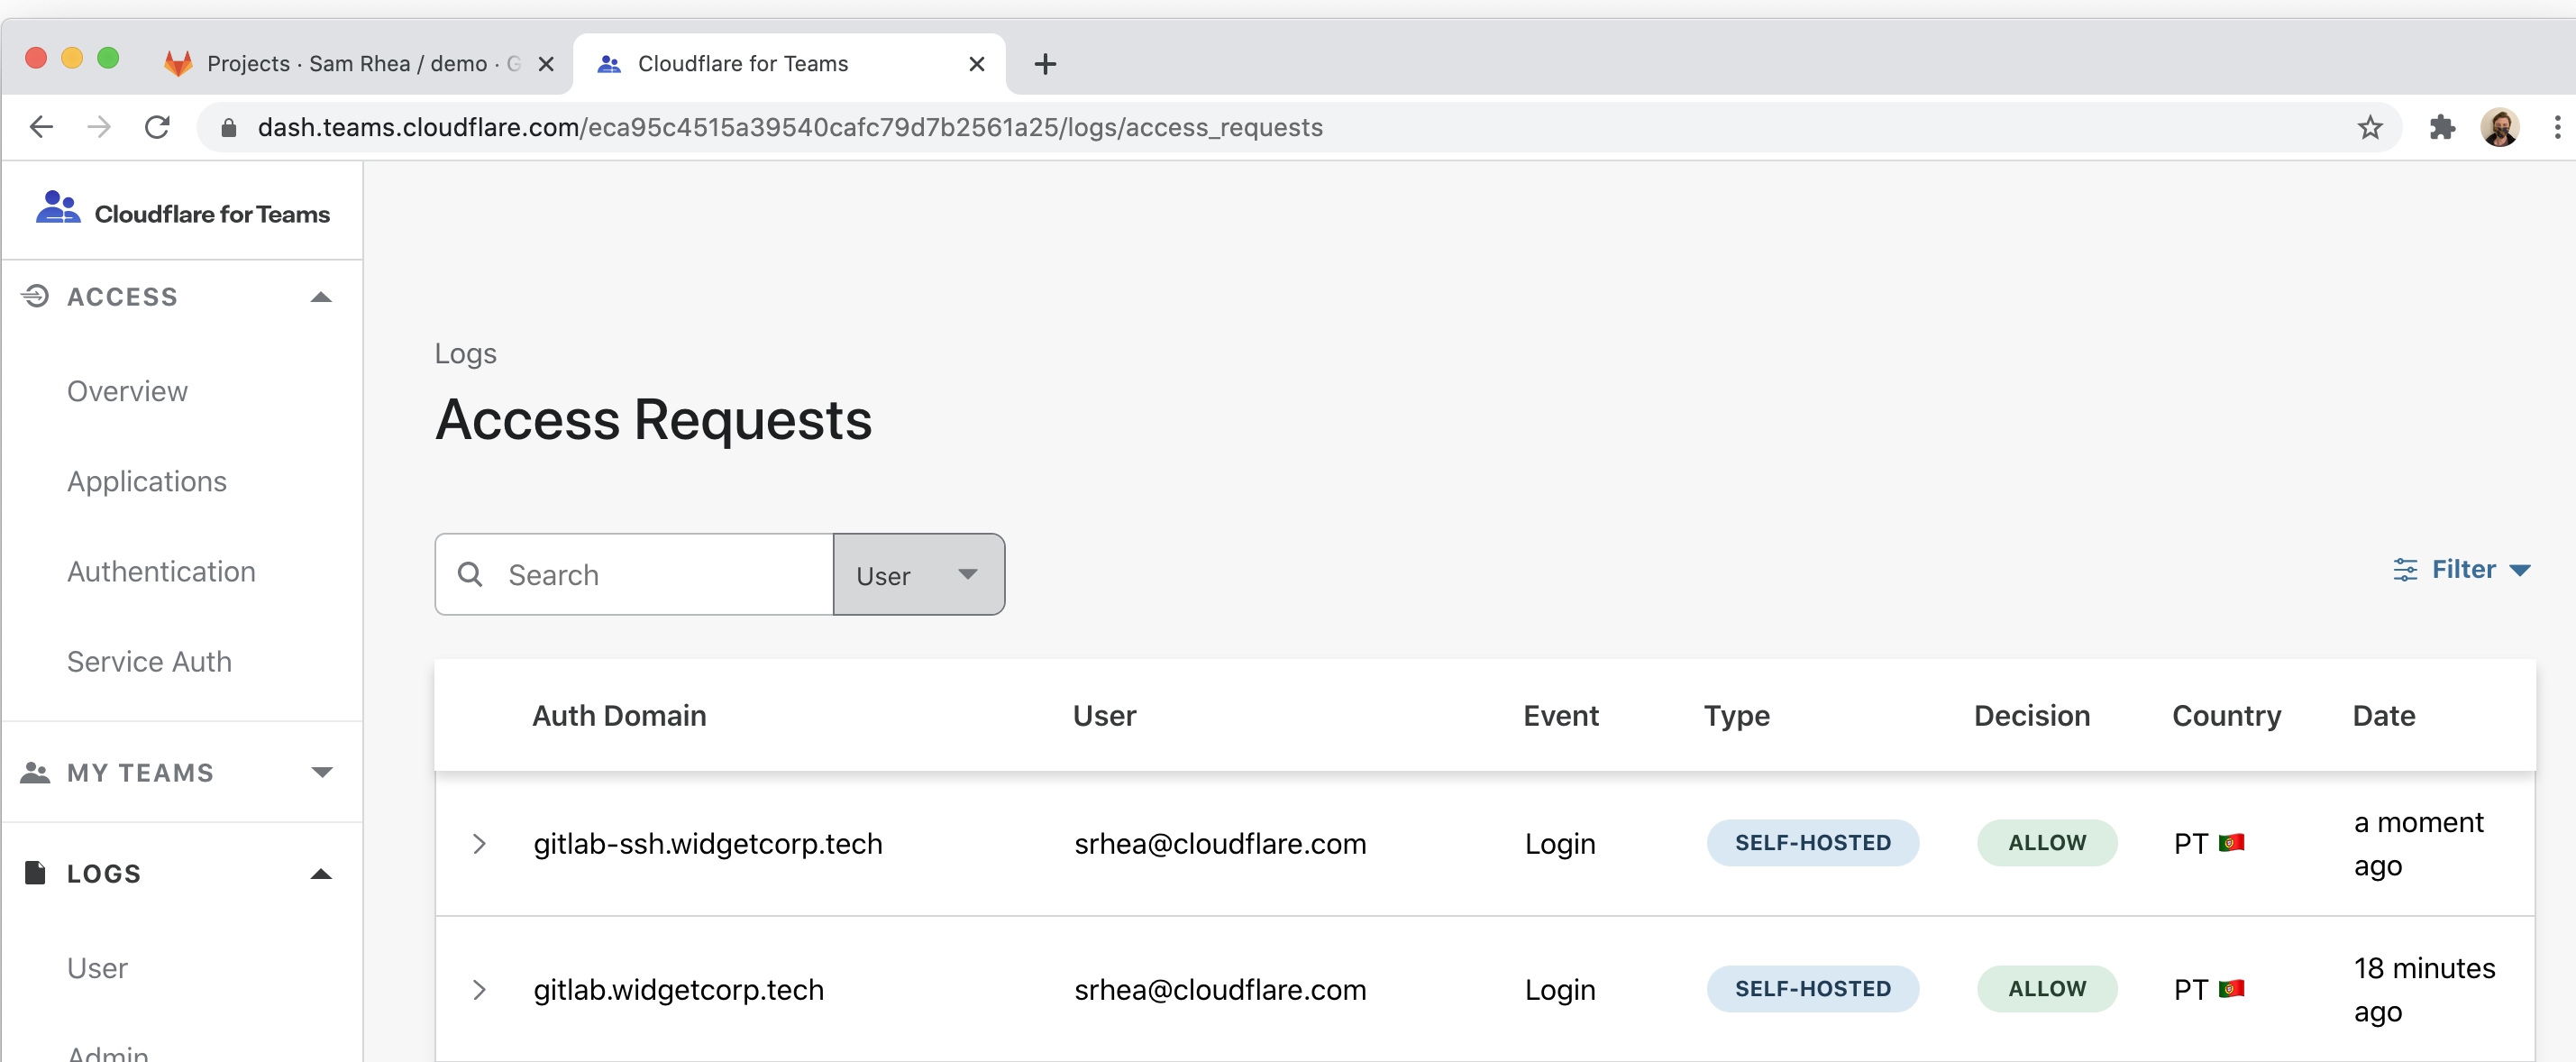Open the User search filter dropdown
This screenshot has width=2576, height=1062.
[917, 574]
